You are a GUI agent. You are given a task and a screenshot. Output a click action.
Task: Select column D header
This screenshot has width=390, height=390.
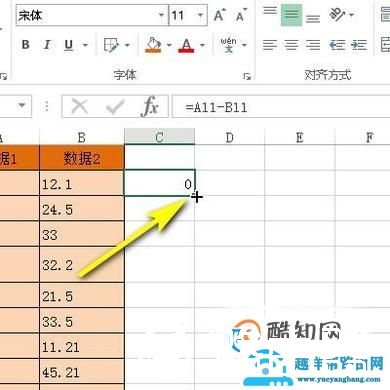(x=230, y=137)
